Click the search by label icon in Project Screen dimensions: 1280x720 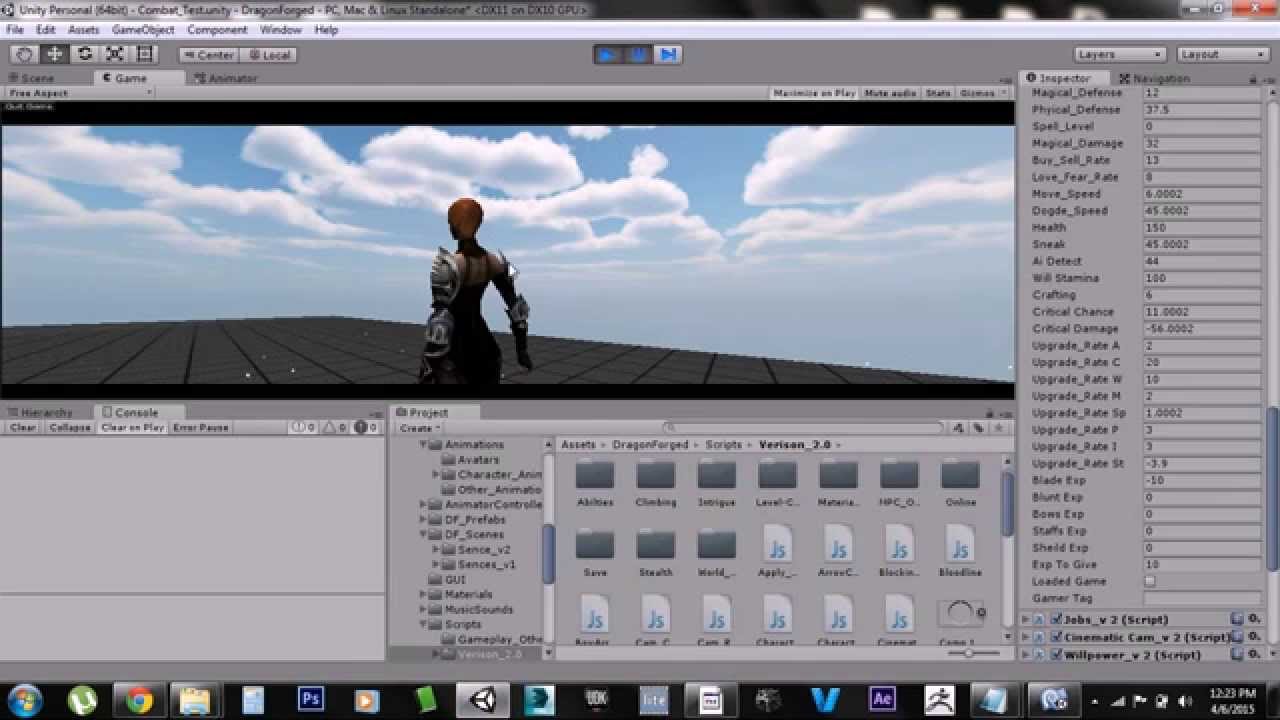tap(978, 428)
